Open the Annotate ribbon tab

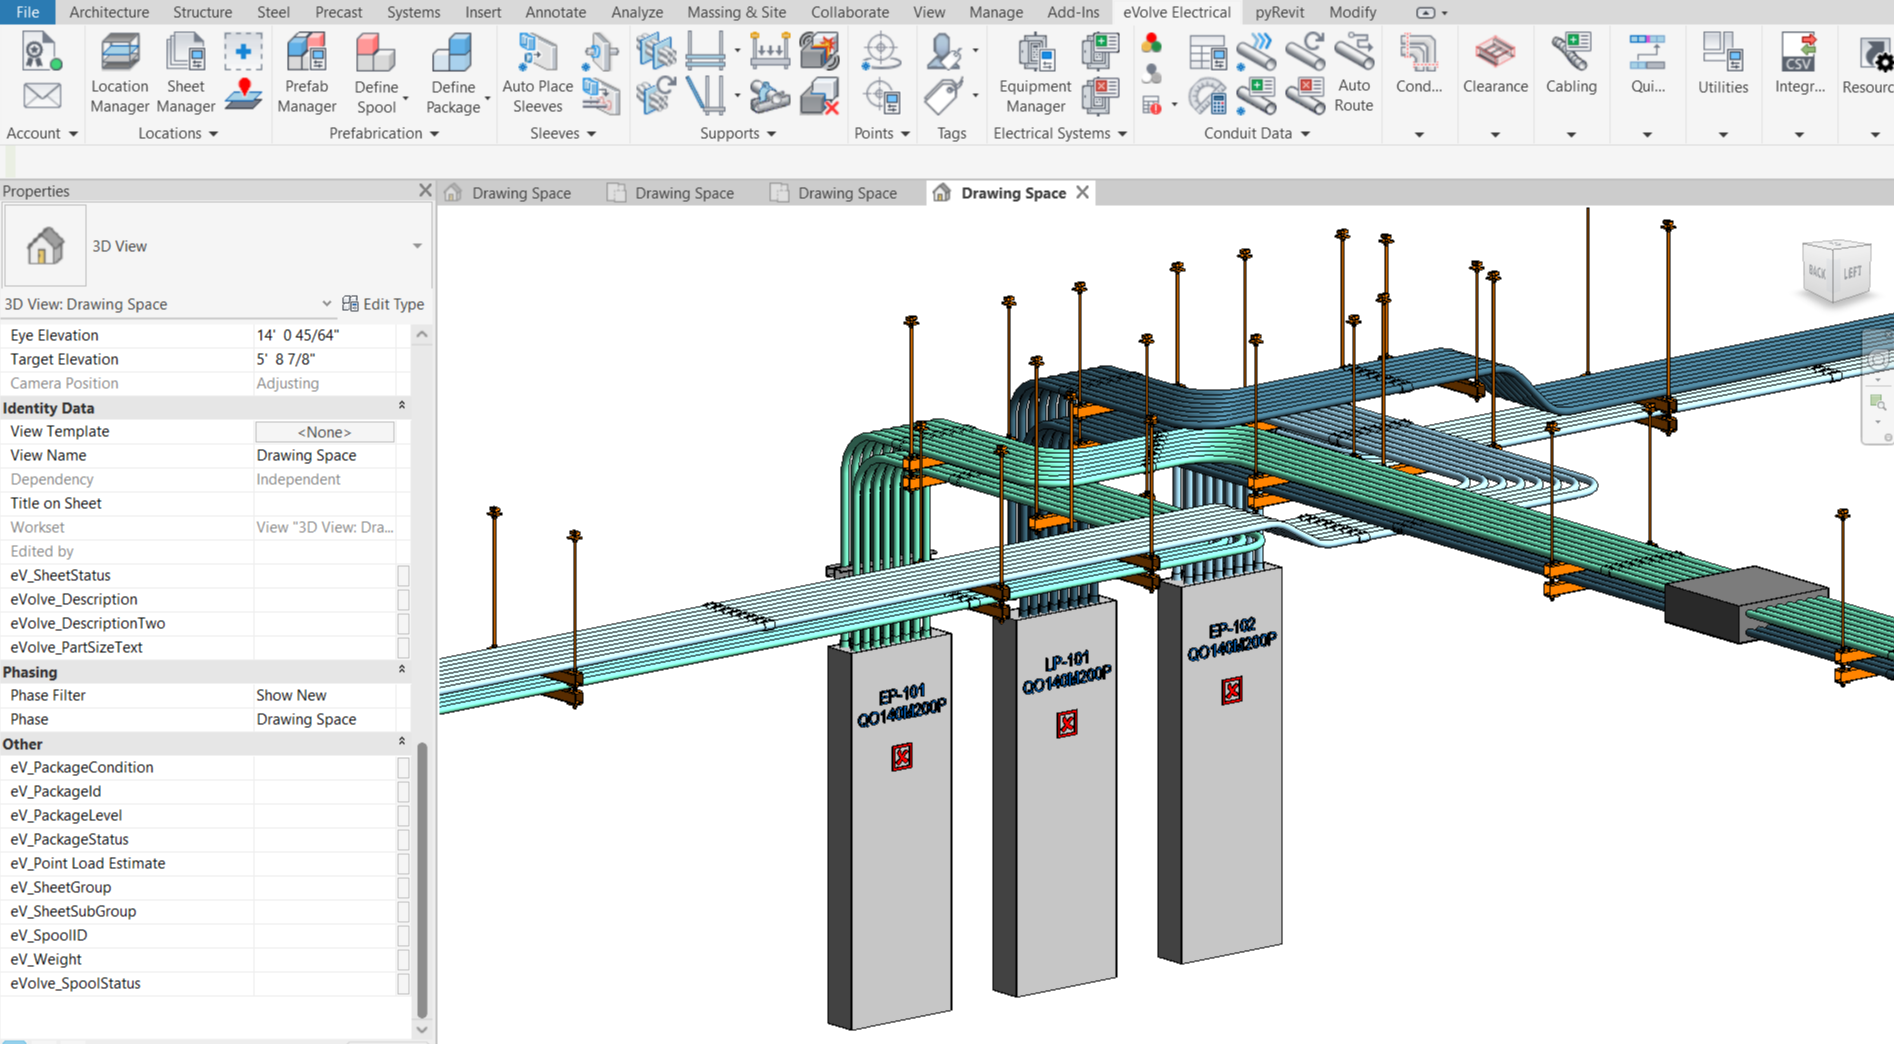coord(555,12)
